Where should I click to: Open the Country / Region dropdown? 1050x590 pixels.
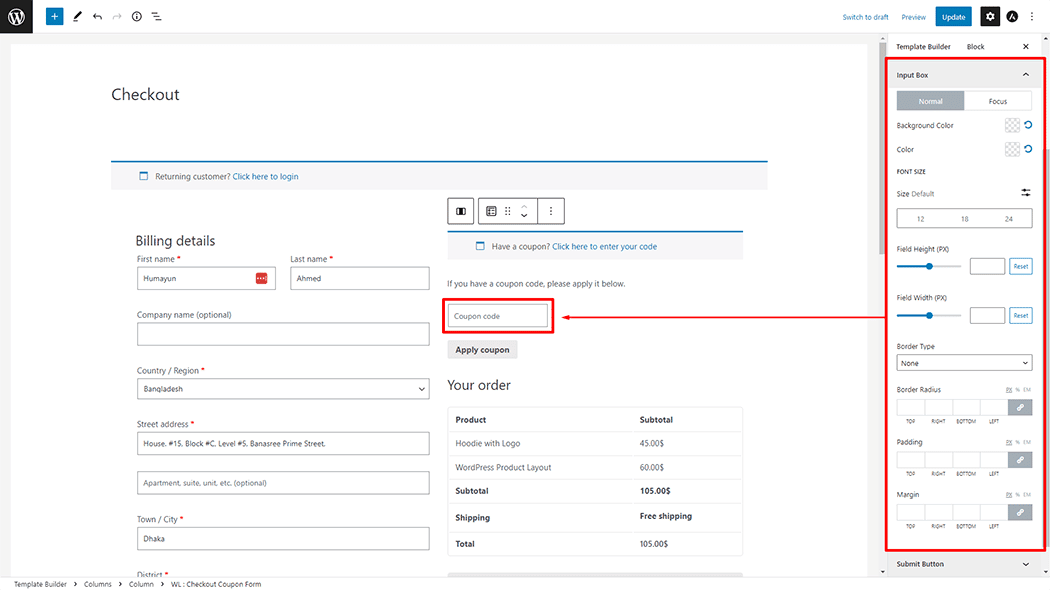tap(283, 389)
